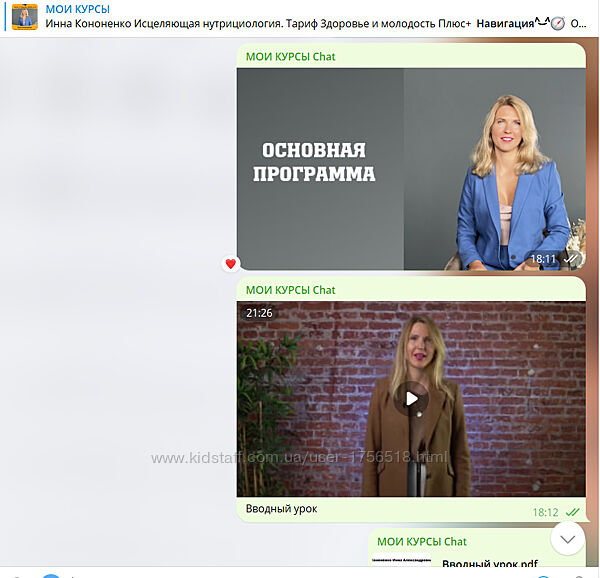Open sender МОИ КУРСЫ Chat above the ОСНОВНАЯ ПРОГРАММА image

[290, 57]
